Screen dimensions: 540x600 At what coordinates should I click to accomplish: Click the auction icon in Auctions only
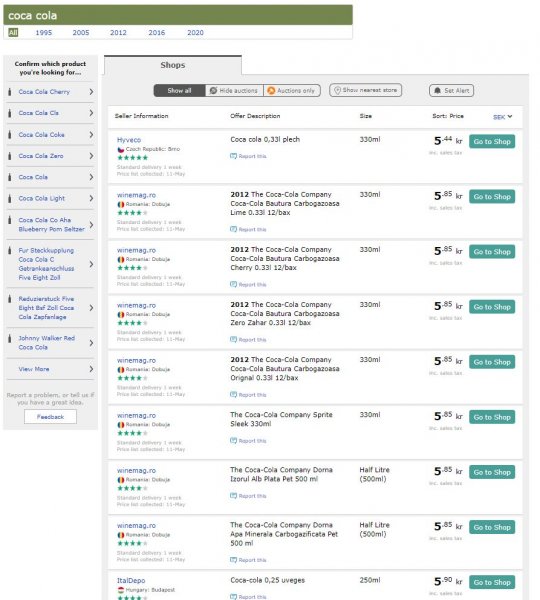(271, 91)
